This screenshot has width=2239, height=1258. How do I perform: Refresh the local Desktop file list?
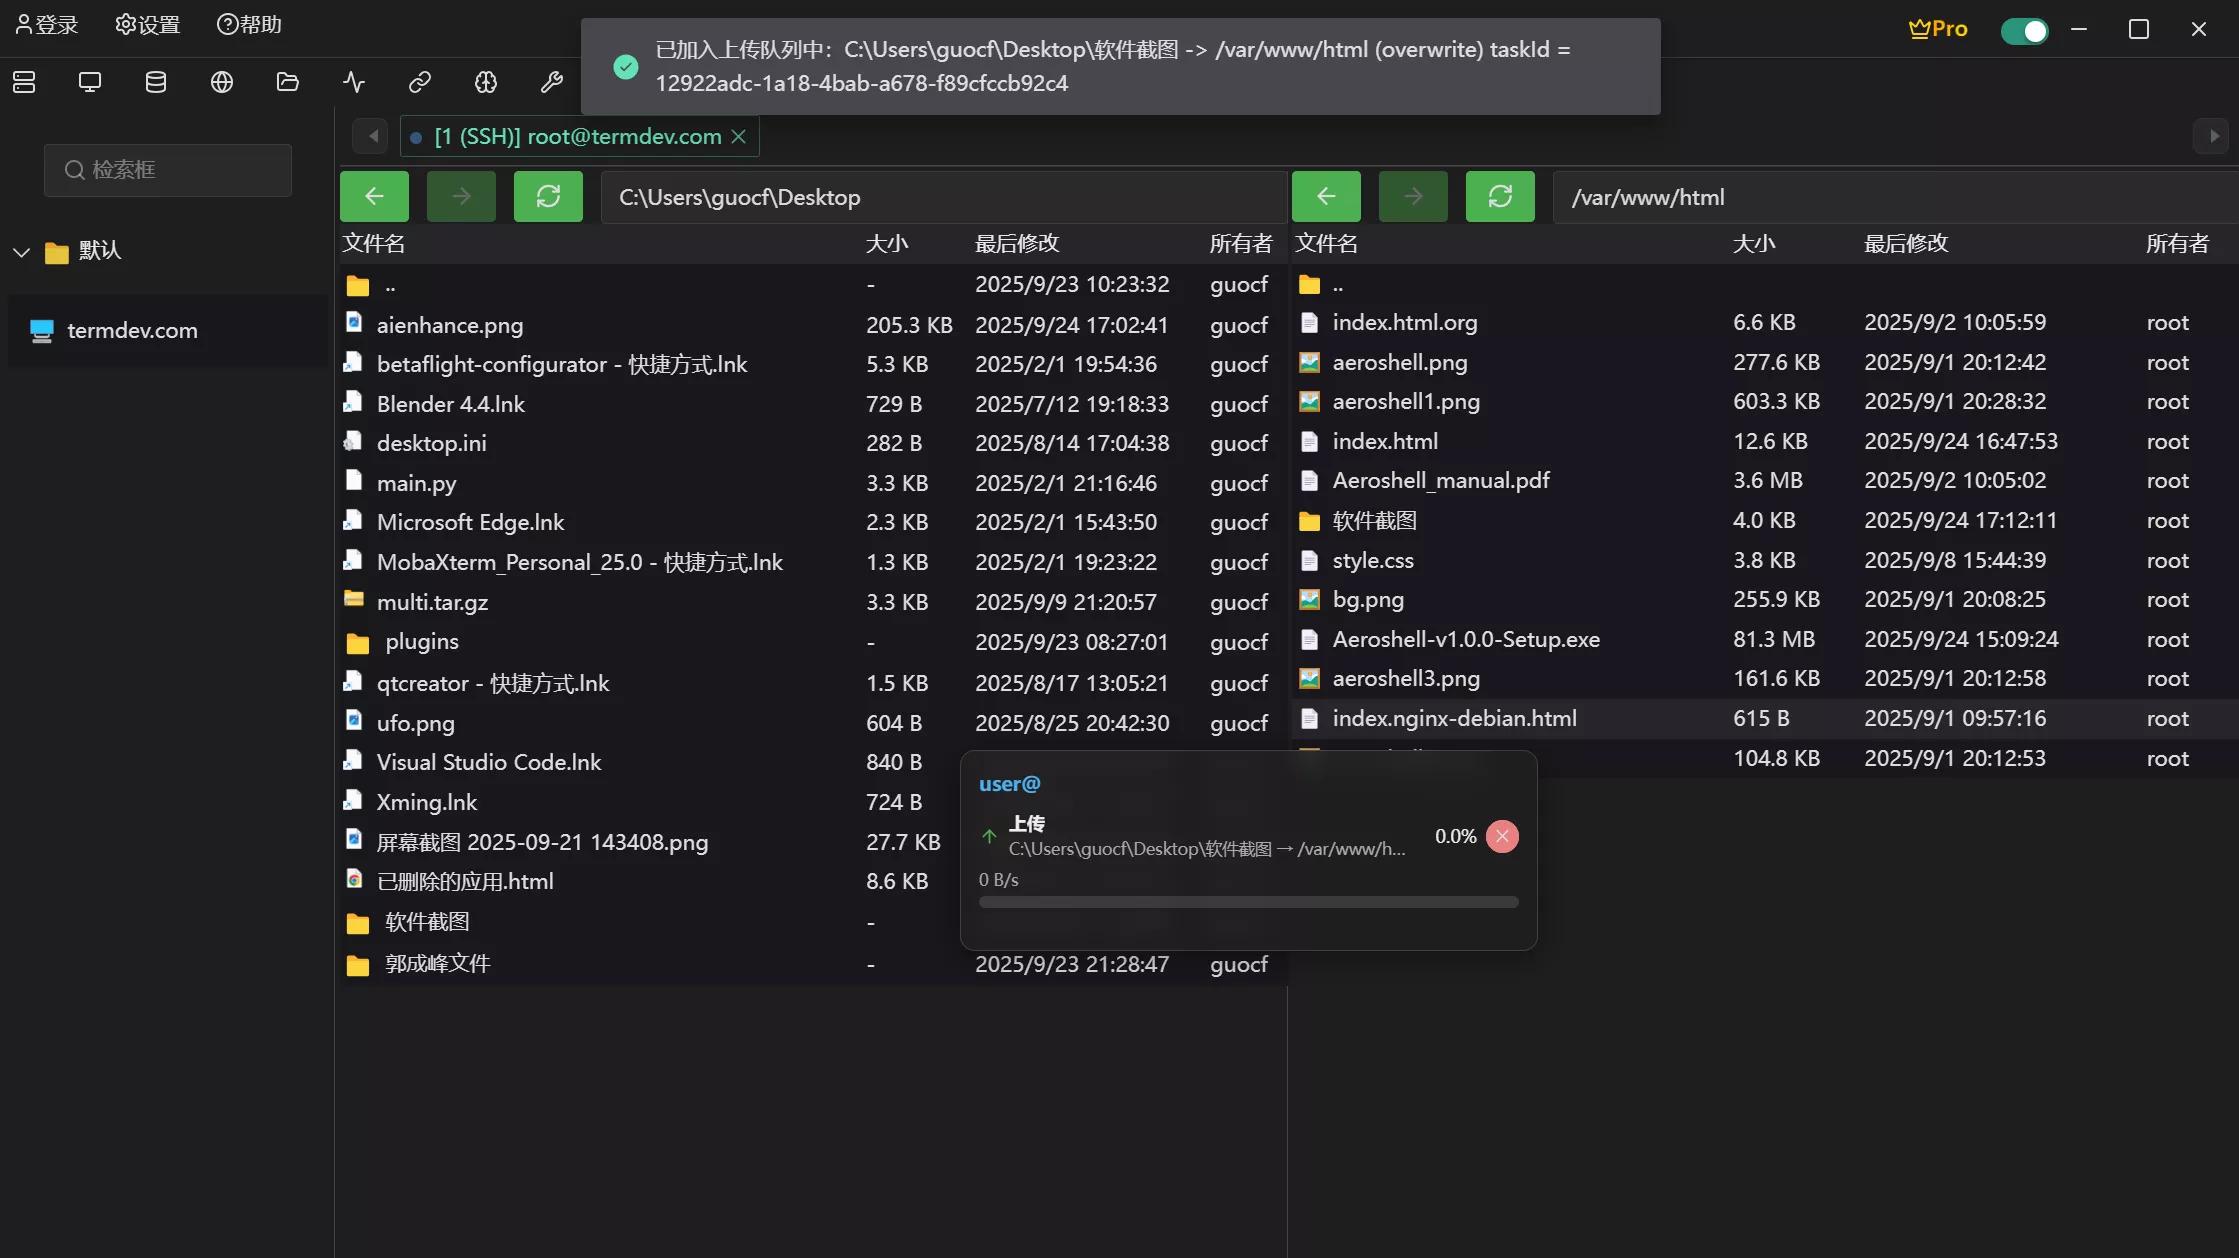[x=548, y=196]
